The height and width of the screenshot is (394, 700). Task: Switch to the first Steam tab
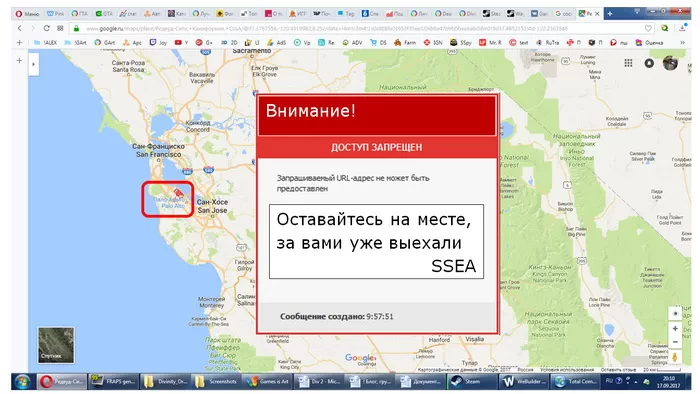click(x=492, y=14)
